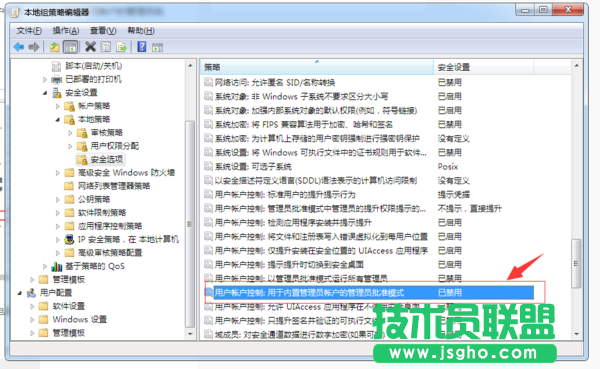The image size is (600, 369).
Task: Select 高级审核策略配置 in the tree
Action: 110,253
